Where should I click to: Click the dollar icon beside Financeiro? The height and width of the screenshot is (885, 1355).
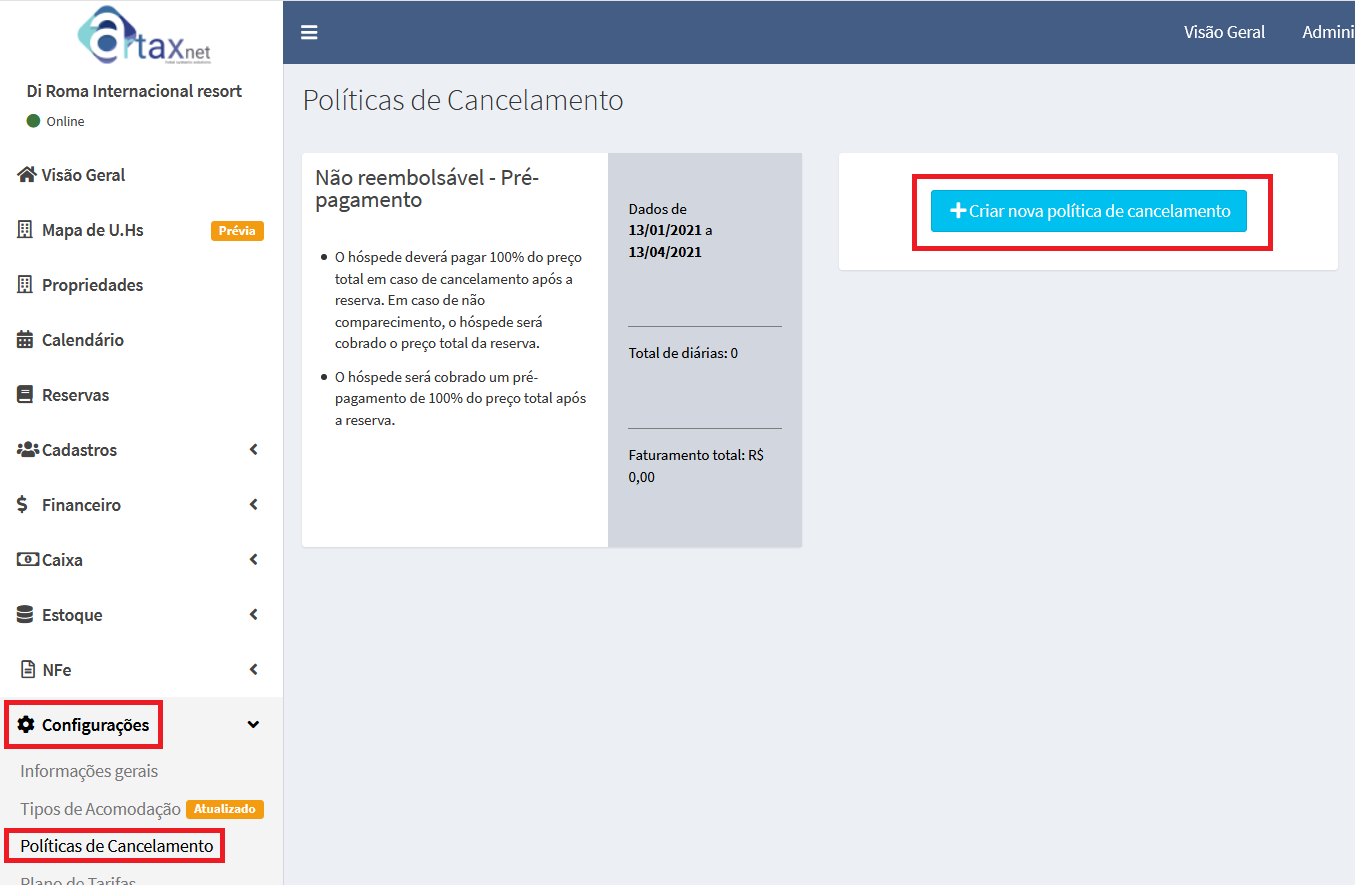[x=23, y=505]
